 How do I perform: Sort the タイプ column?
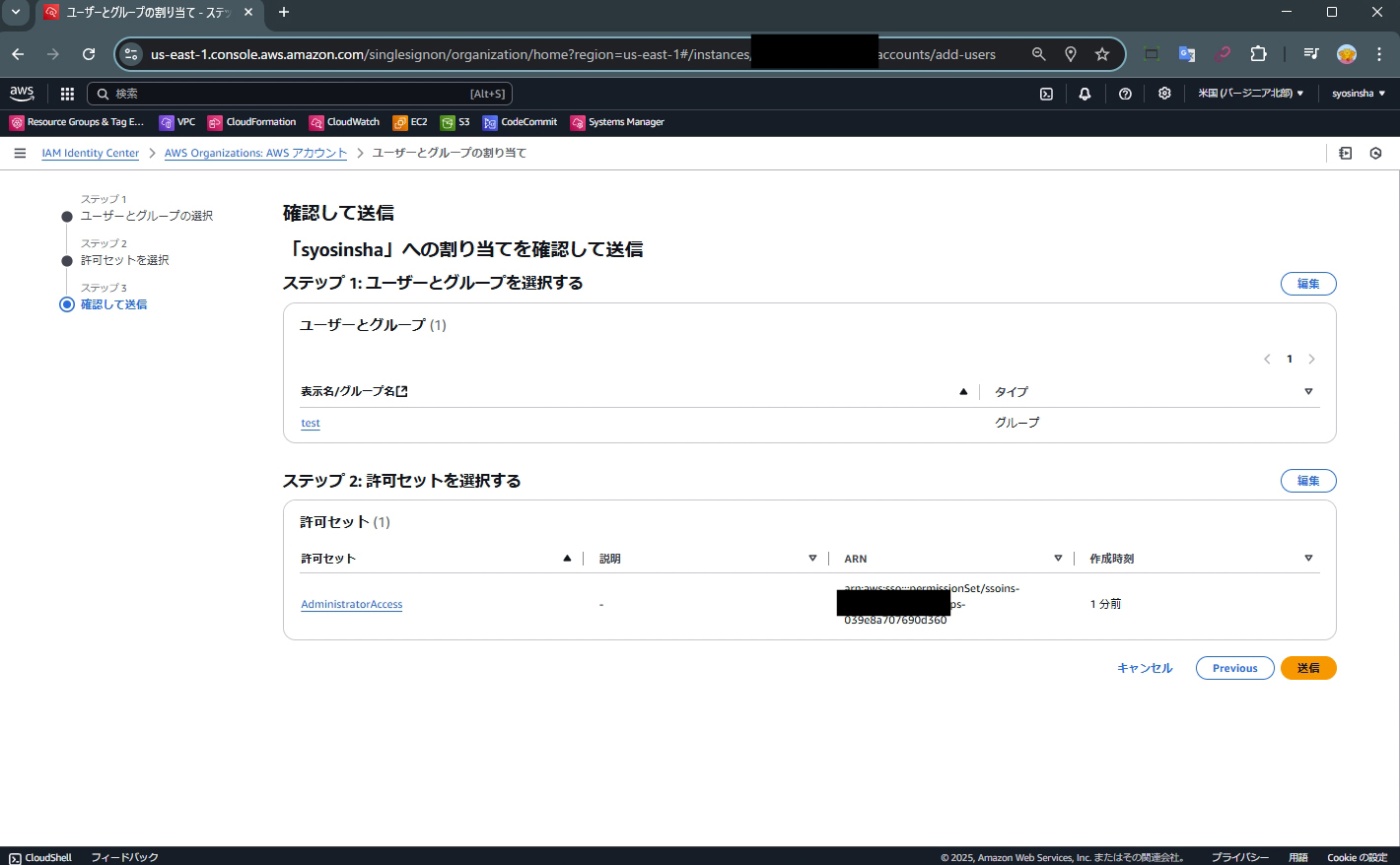[1308, 391]
